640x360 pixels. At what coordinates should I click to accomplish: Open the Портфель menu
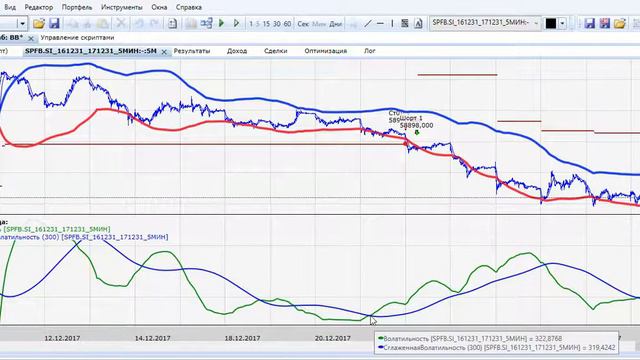(x=77, y=7)
